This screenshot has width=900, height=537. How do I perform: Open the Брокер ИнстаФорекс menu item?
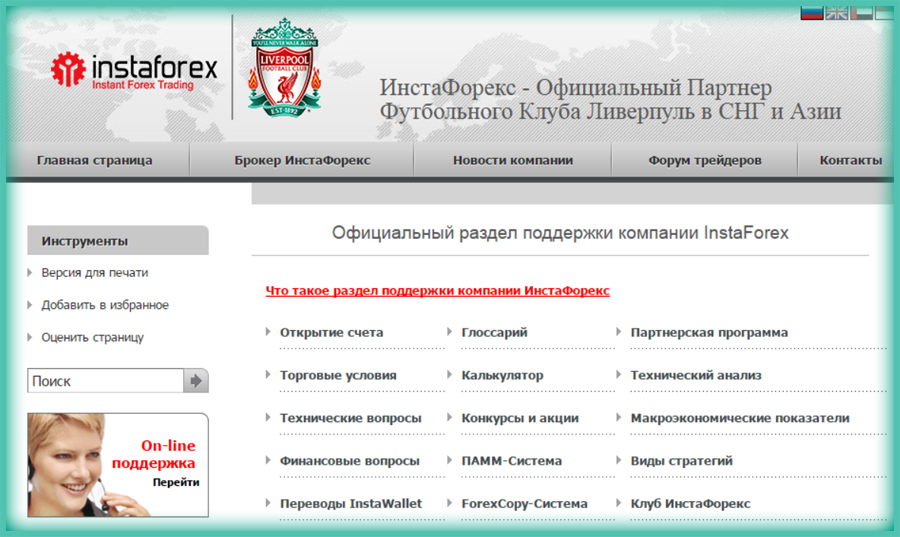pos(302,160)
